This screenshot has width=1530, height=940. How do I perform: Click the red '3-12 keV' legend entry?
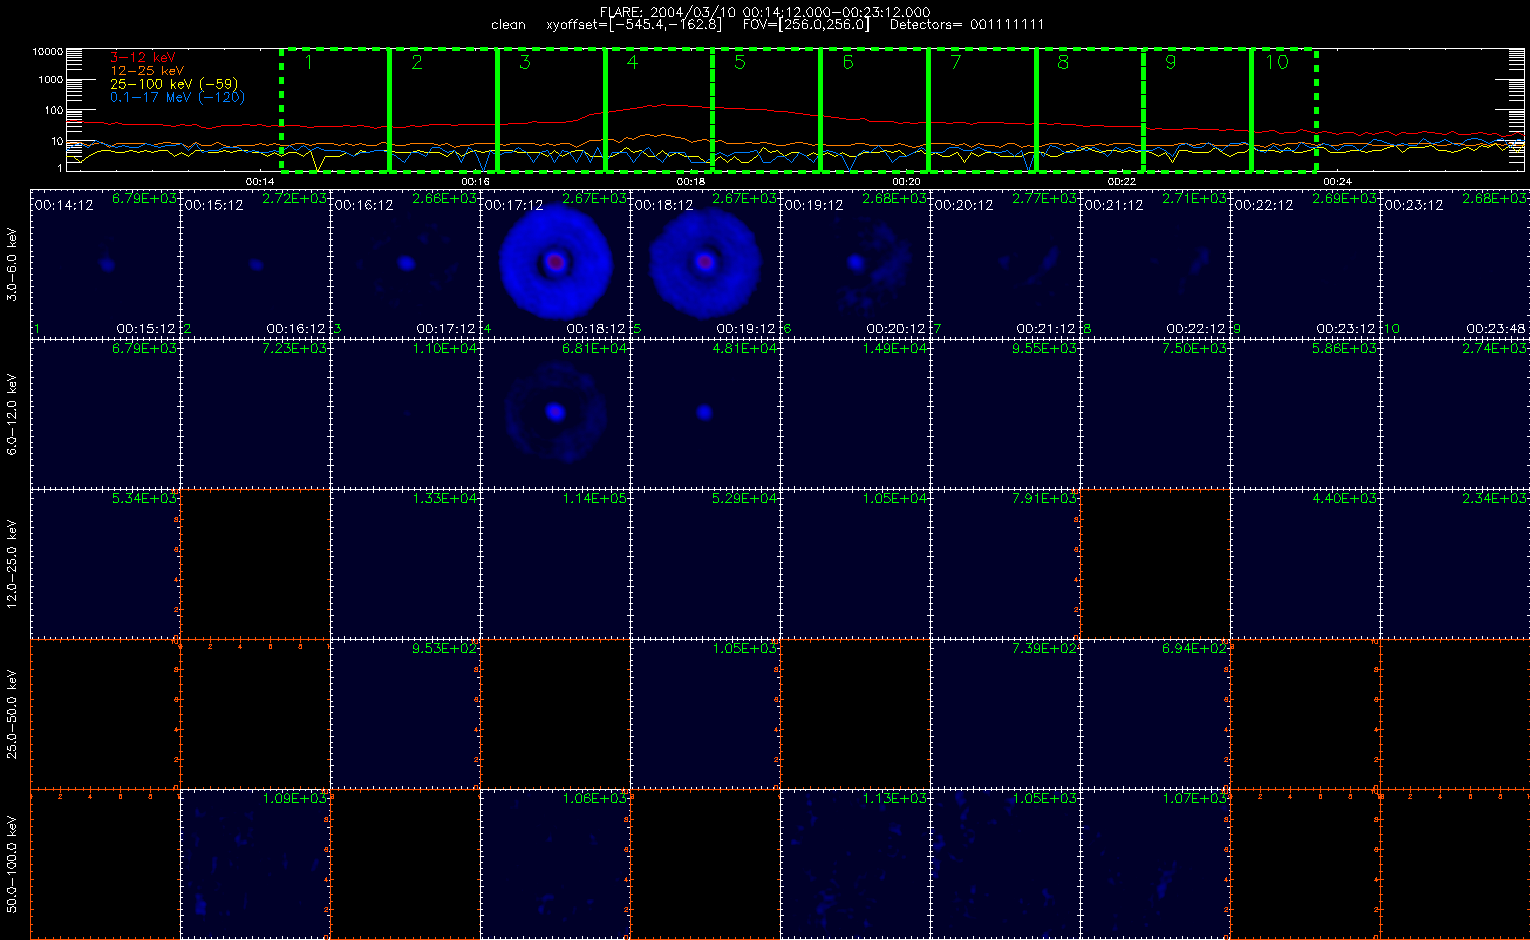[142, 58]
